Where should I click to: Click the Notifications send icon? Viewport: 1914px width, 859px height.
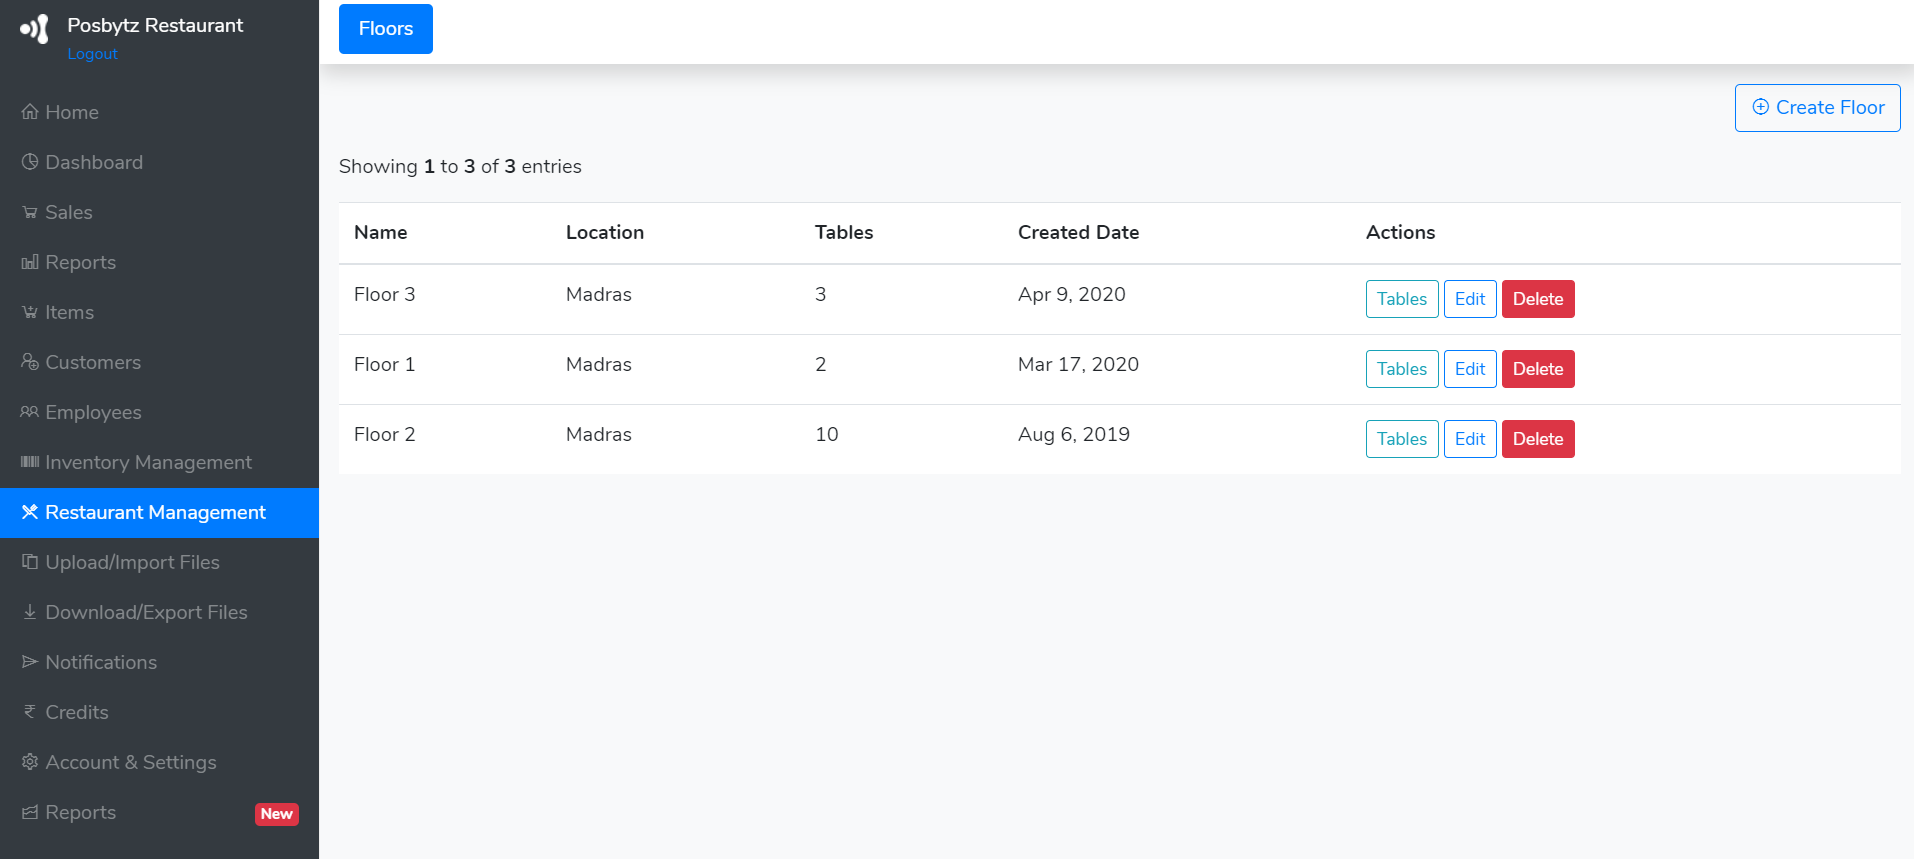pyautogui.click(x=30, y=662)
